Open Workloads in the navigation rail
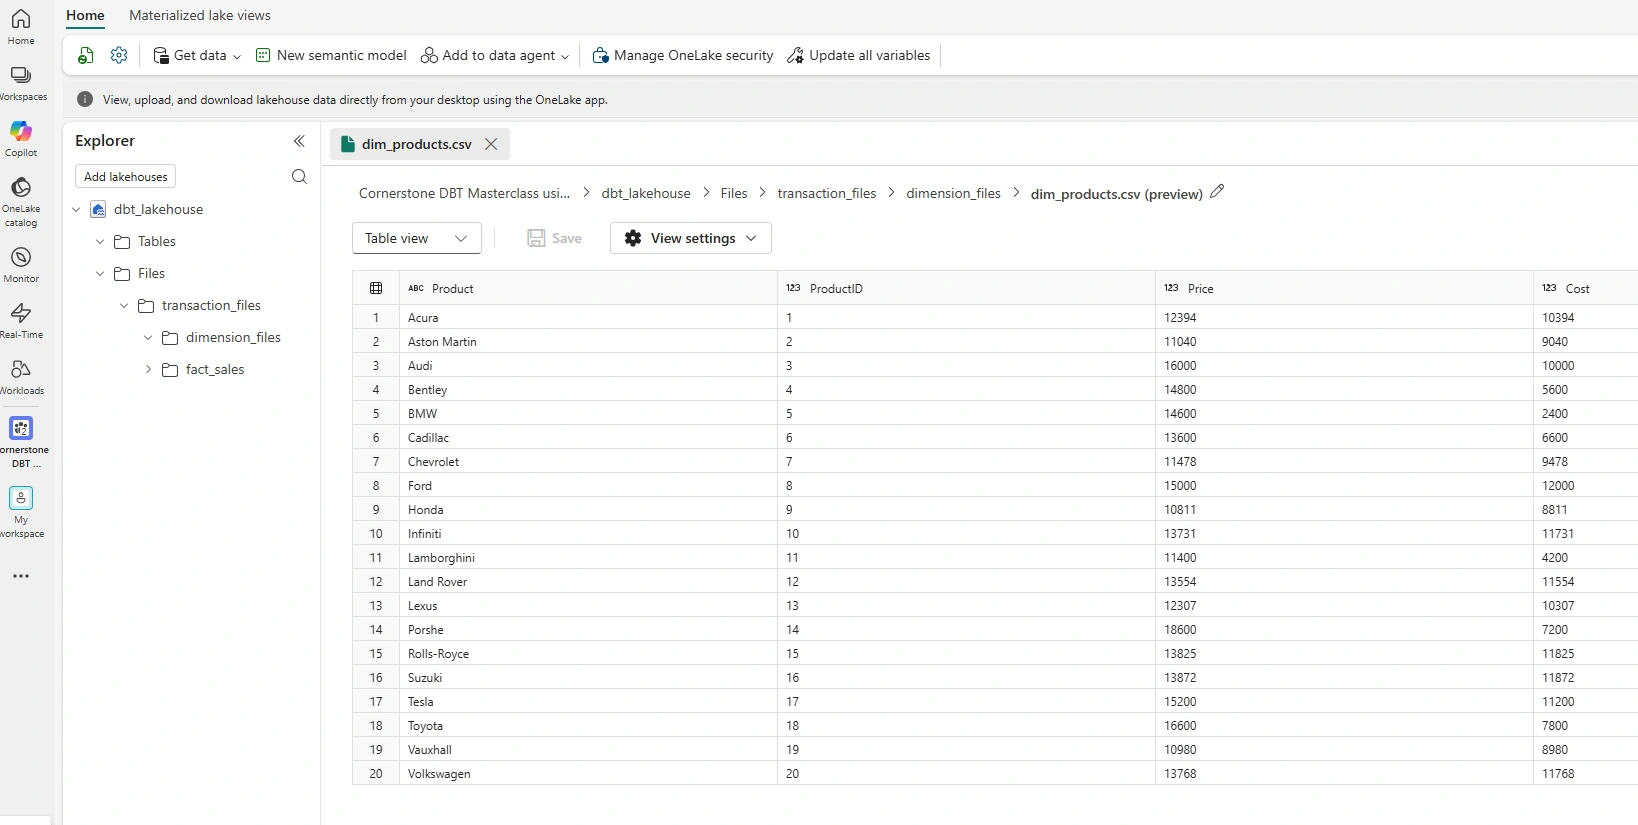The height and width of the screenshot is (825, 1638). click(x=21, y=377)
